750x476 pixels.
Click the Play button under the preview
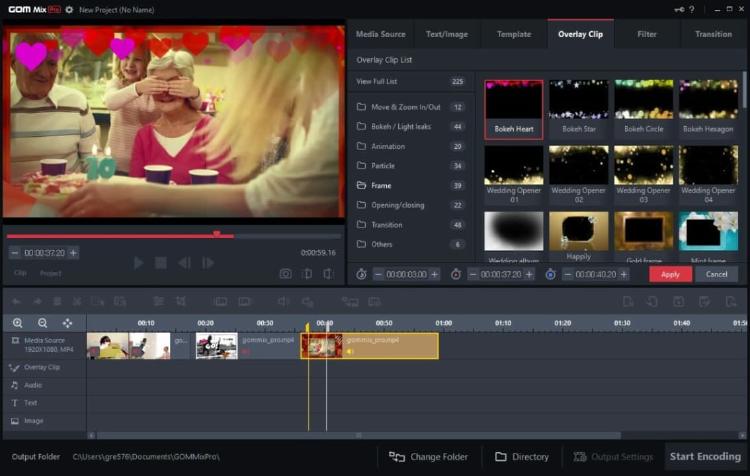(138, 263)
